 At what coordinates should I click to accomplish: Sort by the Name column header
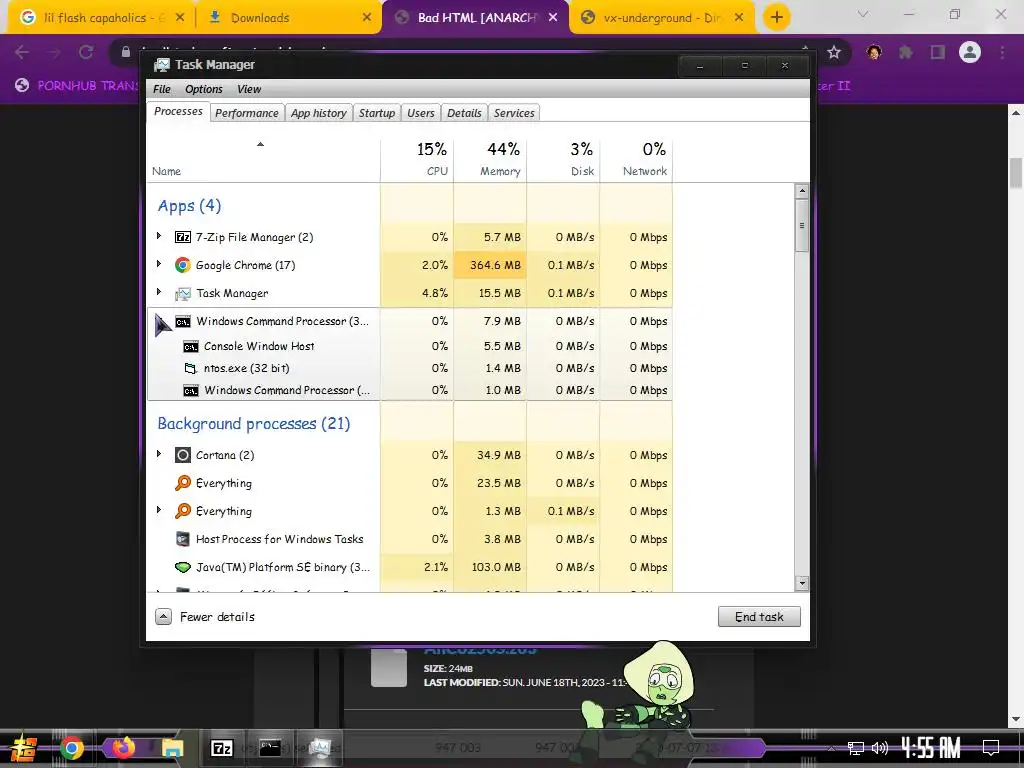click(263, 159)
